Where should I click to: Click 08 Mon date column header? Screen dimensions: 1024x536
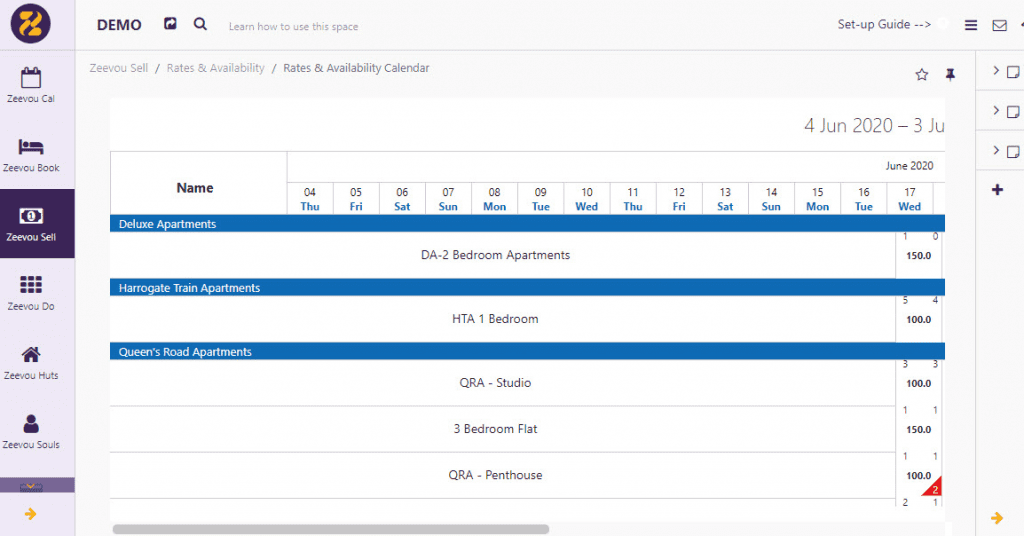[494, 199]
